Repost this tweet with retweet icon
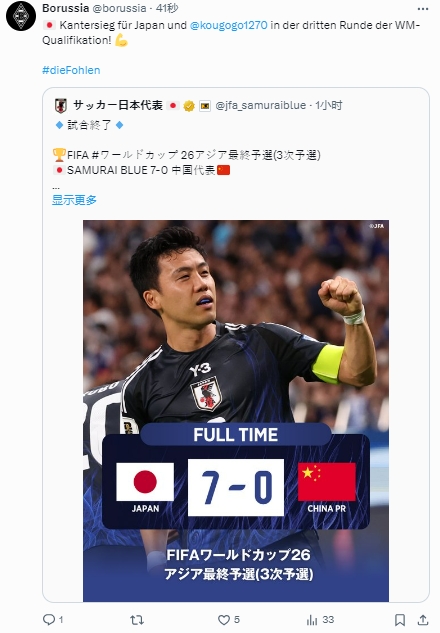The height and width of the screenshot is (633, 440). (137, 619)
